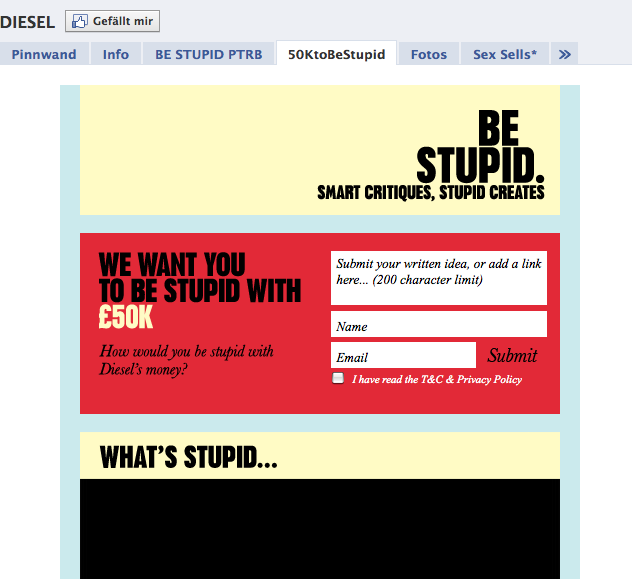Click the £50K amount text
The height and width of the screenshot is (579, 632).
coord(126,318)
